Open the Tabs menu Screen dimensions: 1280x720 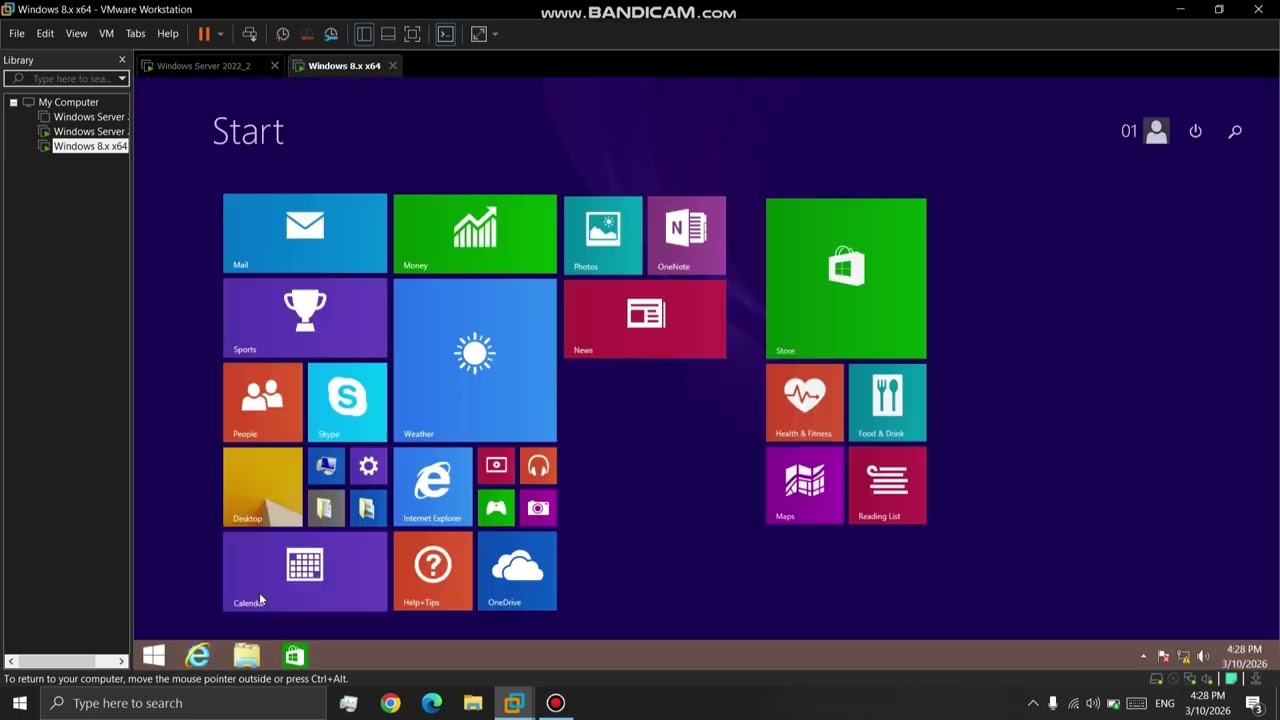click(x=135, y=34)
